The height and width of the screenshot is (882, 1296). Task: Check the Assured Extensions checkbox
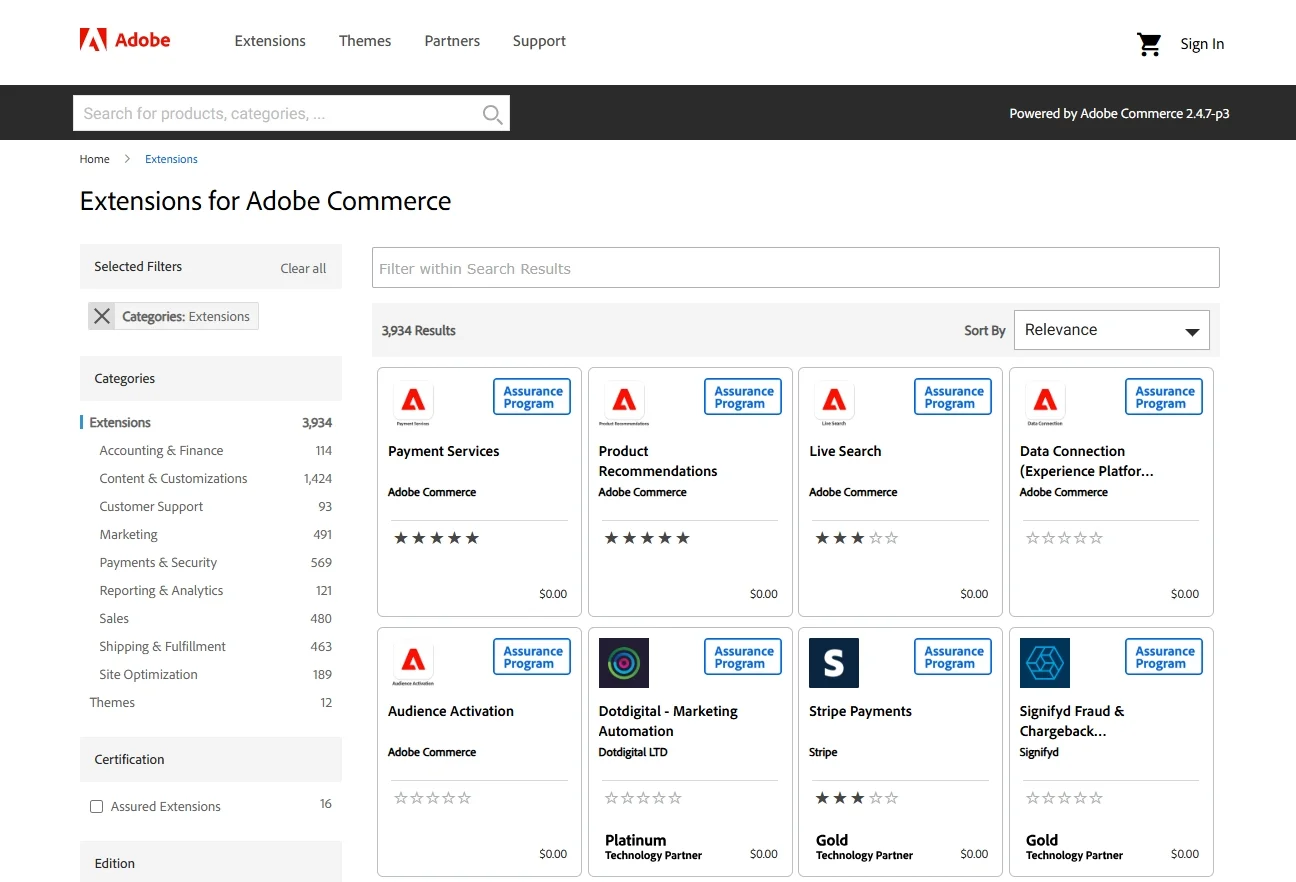[97, 806]
